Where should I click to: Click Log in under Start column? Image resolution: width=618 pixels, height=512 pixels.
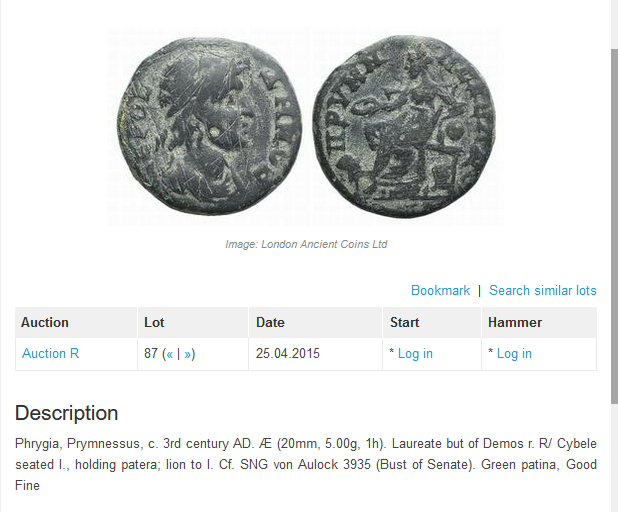(415, 353)
